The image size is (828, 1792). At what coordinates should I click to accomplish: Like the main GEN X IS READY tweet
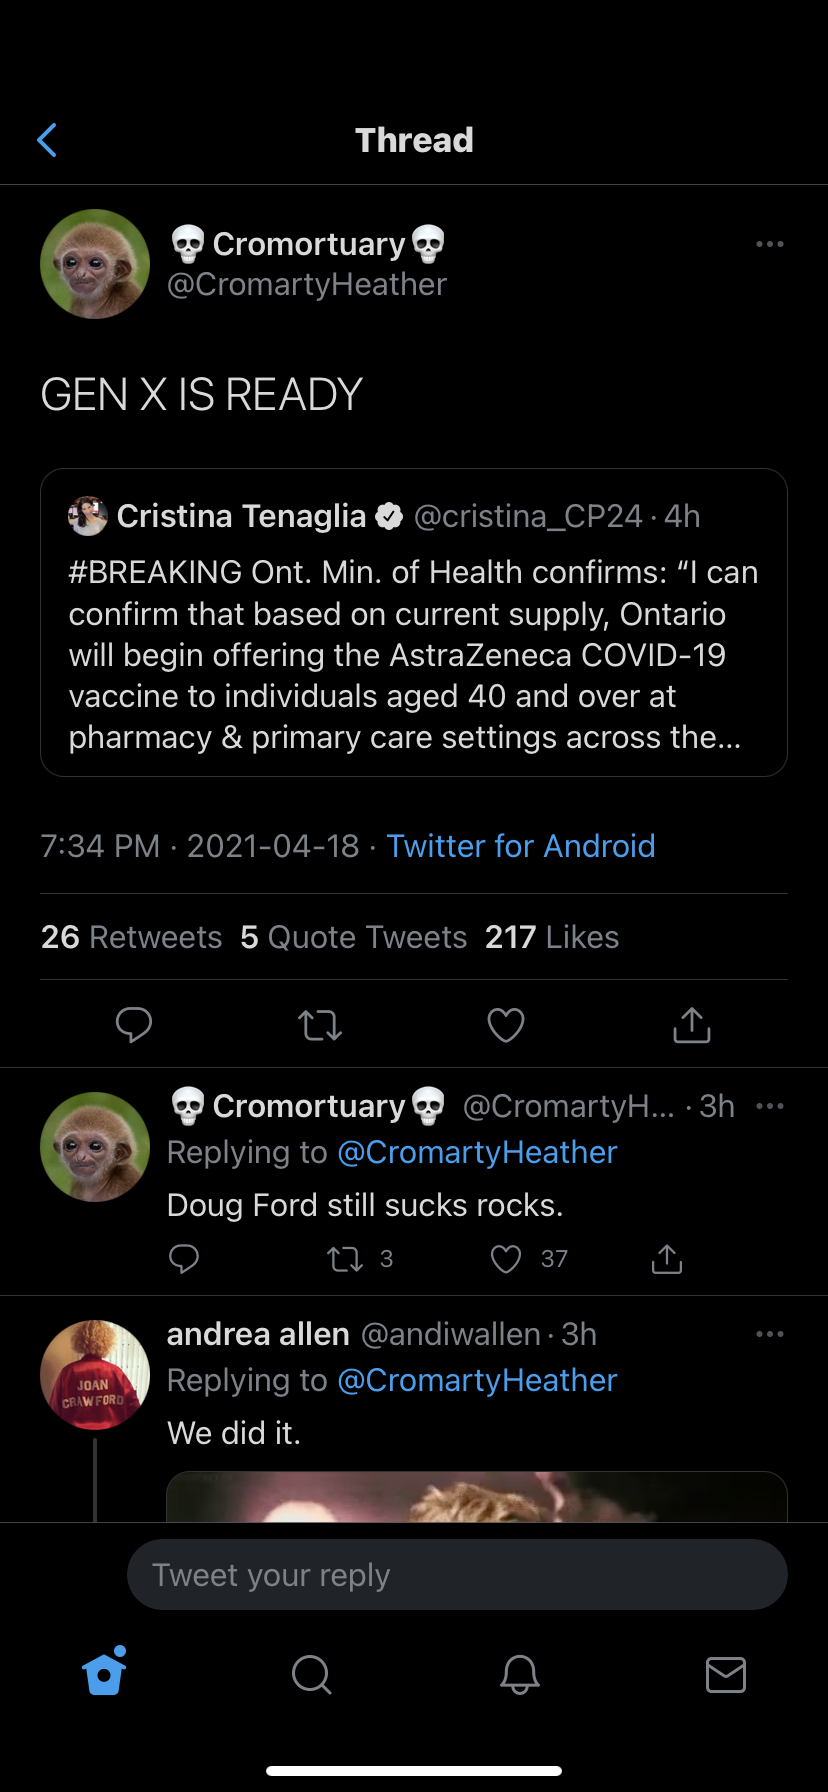coord(506,1025)
